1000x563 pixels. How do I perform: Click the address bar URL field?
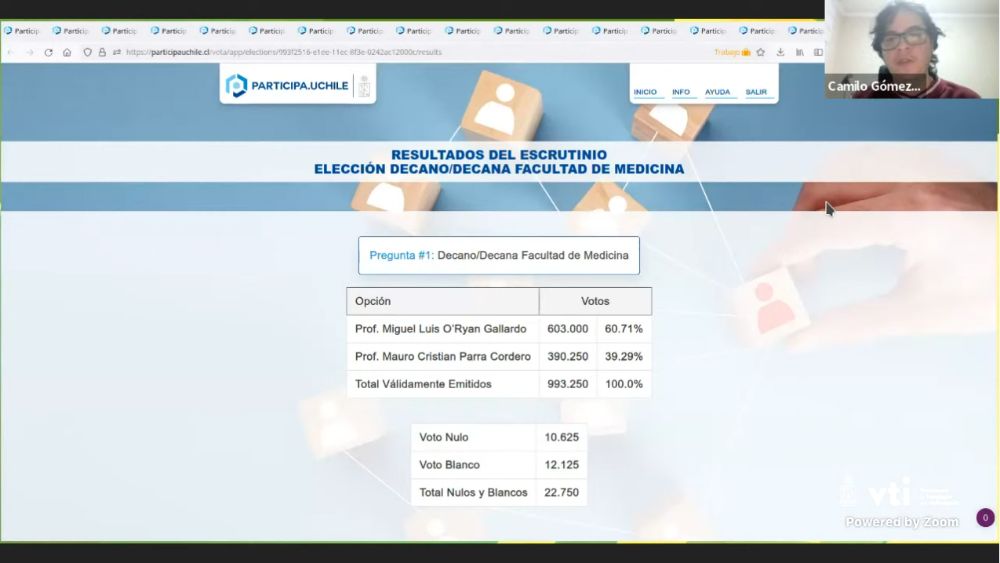click(400, 52)
